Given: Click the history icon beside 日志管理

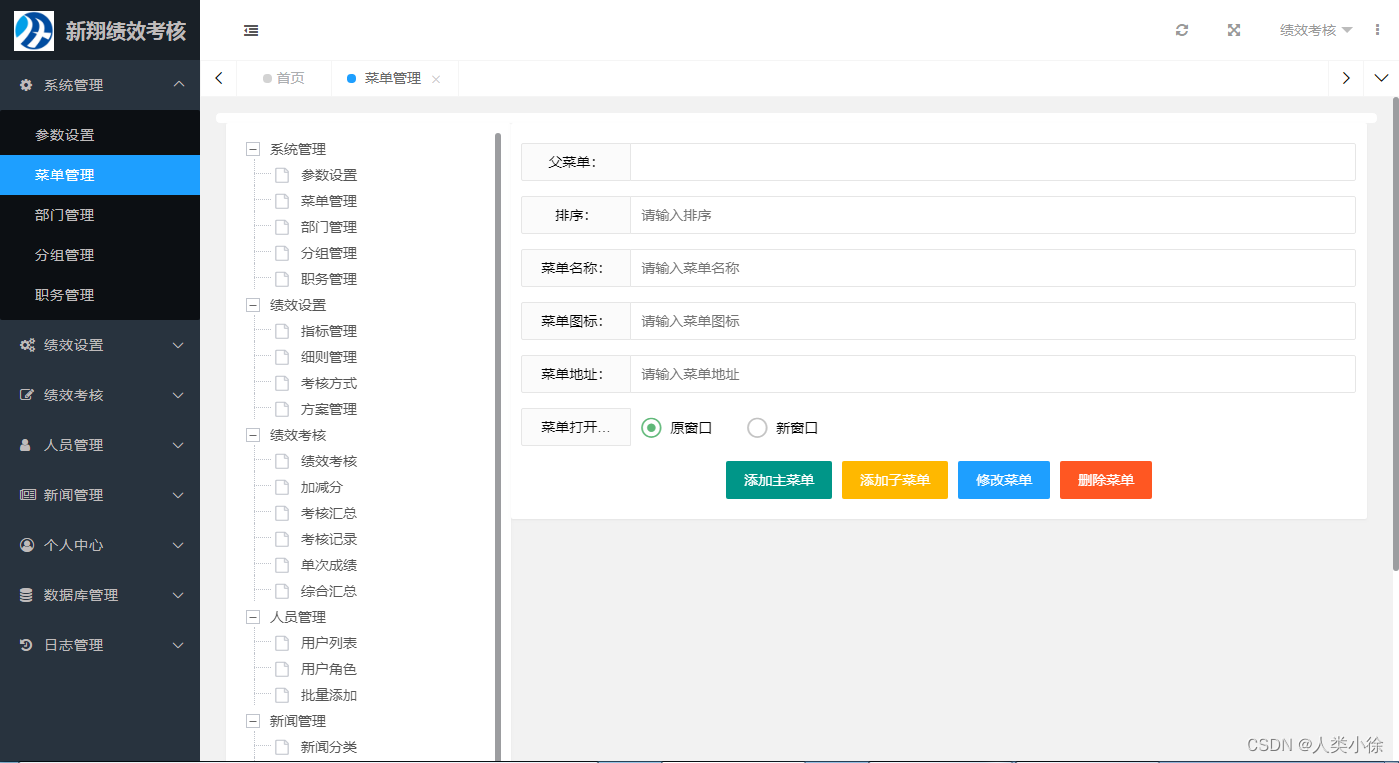Looking at the screenshot, I should click(27, 645).
